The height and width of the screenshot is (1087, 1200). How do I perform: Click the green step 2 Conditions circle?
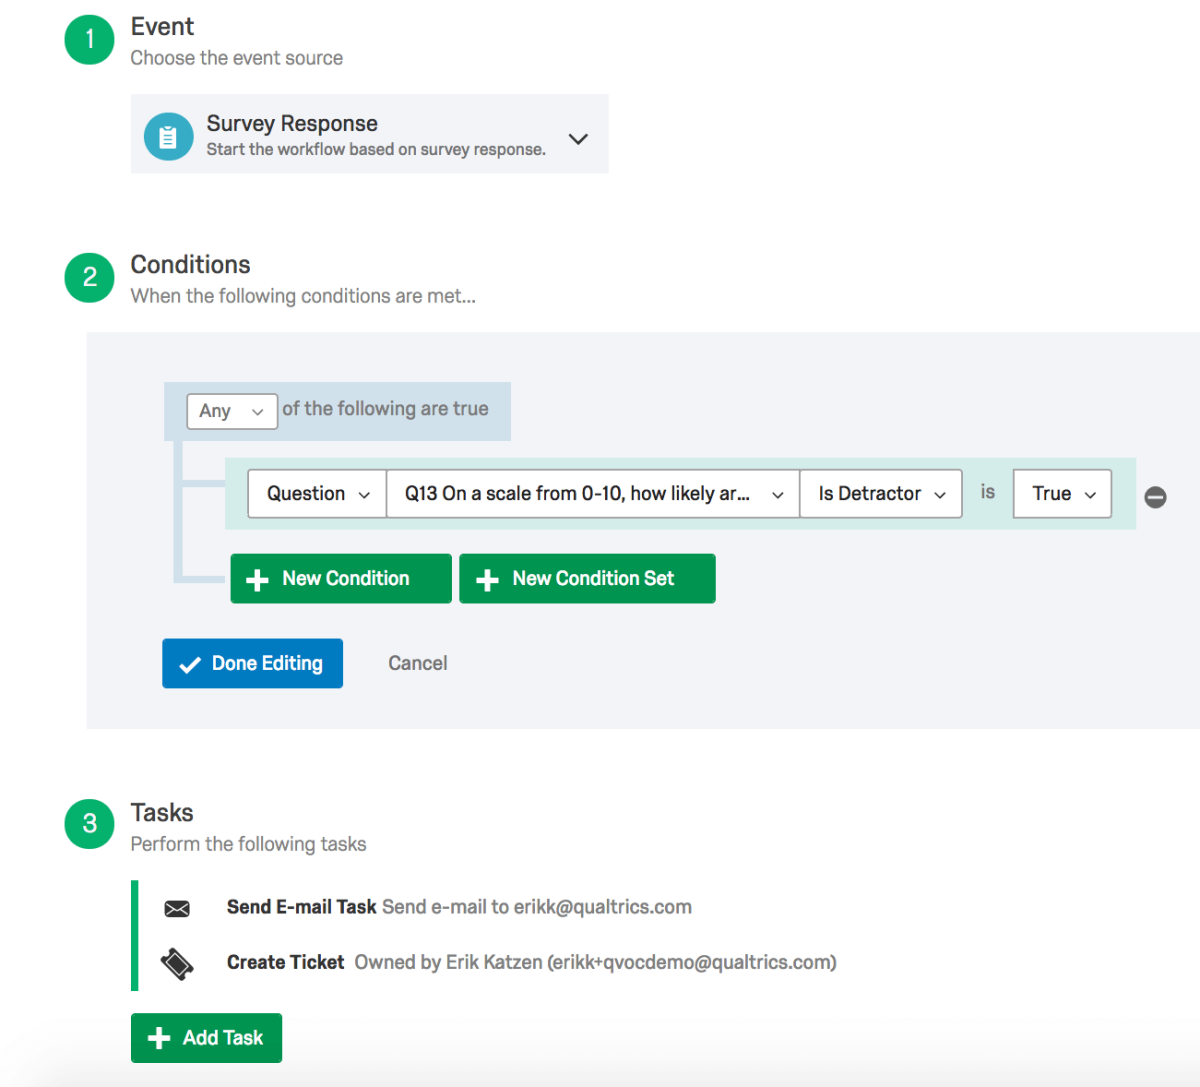[x=90, y=277]
